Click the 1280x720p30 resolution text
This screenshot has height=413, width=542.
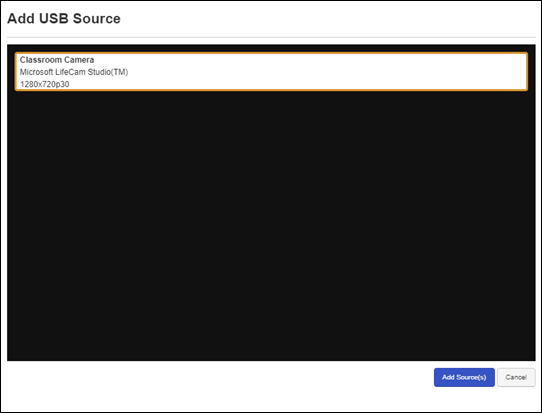(x=45, y=84)
